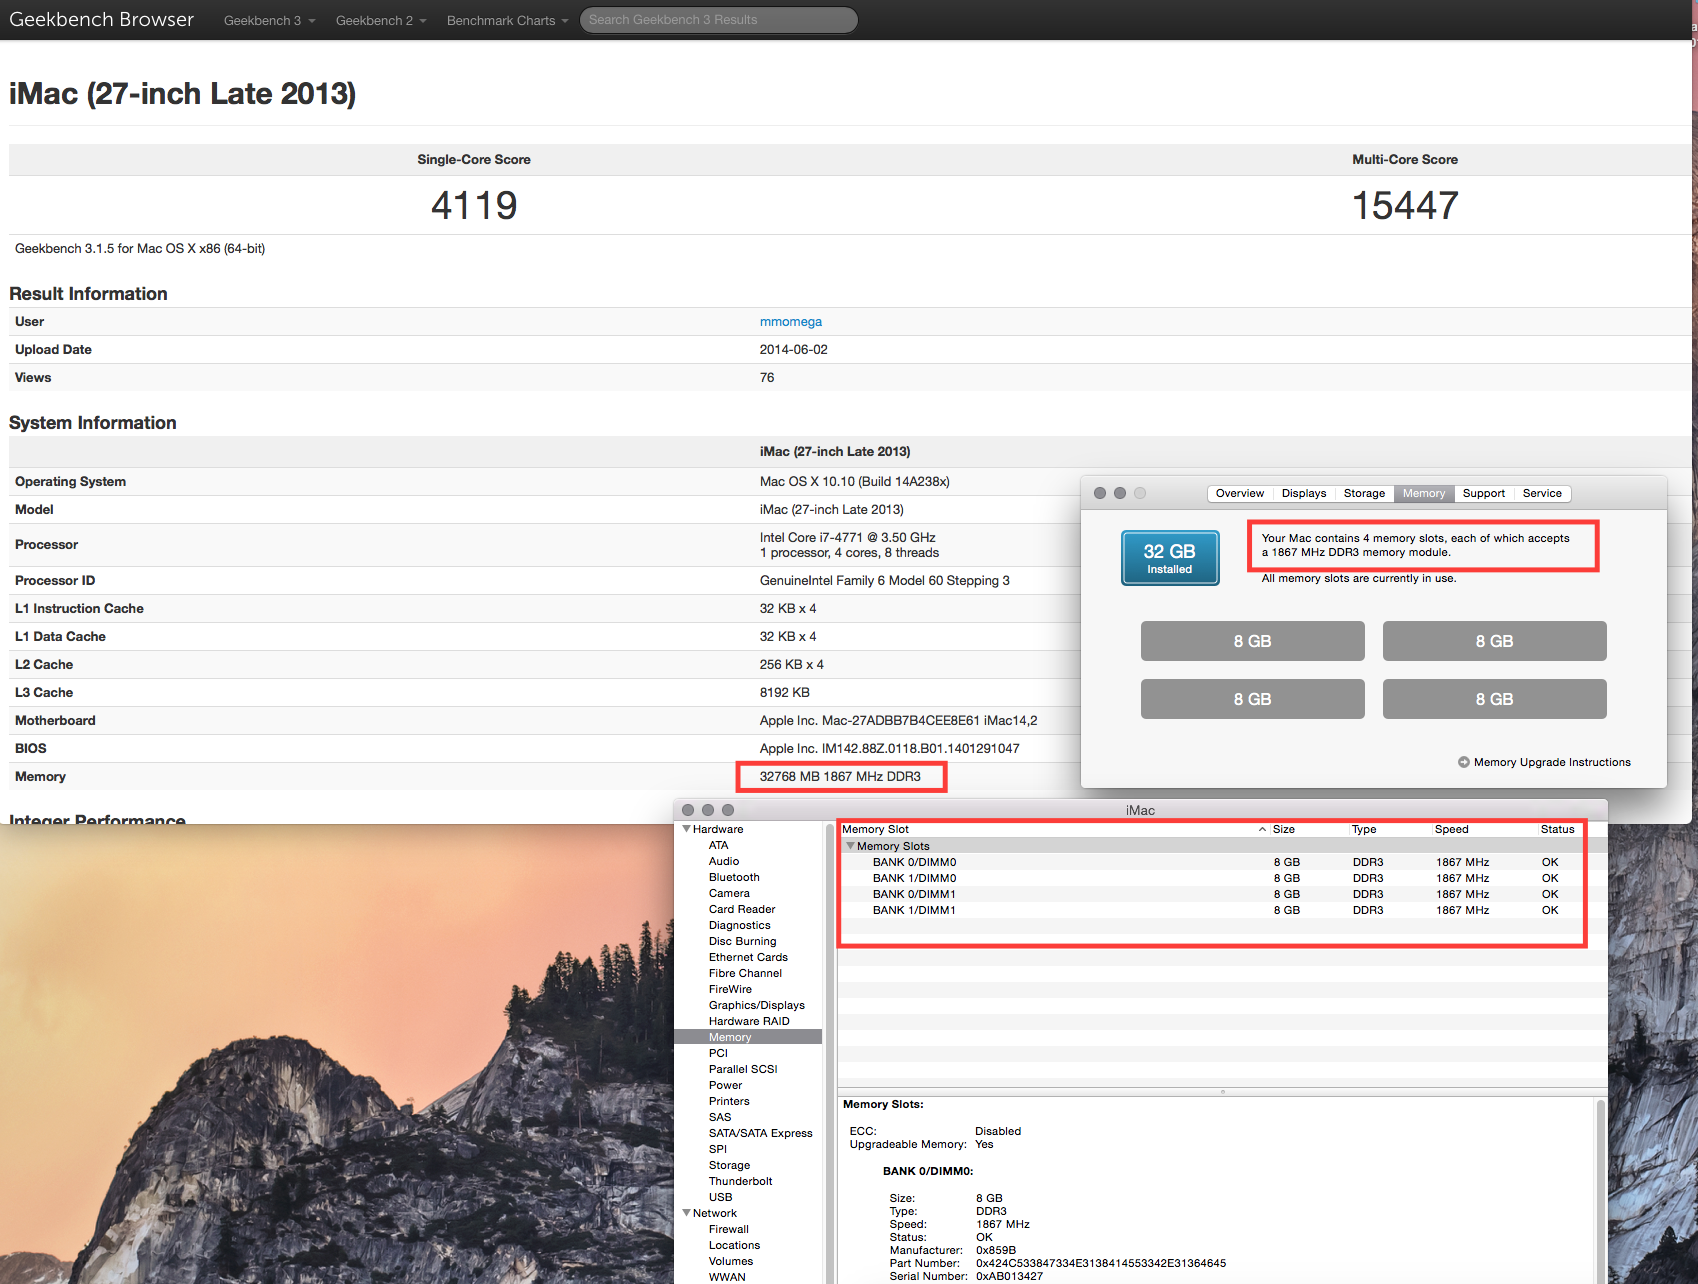Viewport: 1698px width, 1284px height.
Task: Select Parallel SCSI in the sidebar
Action: coord(743,1069)
